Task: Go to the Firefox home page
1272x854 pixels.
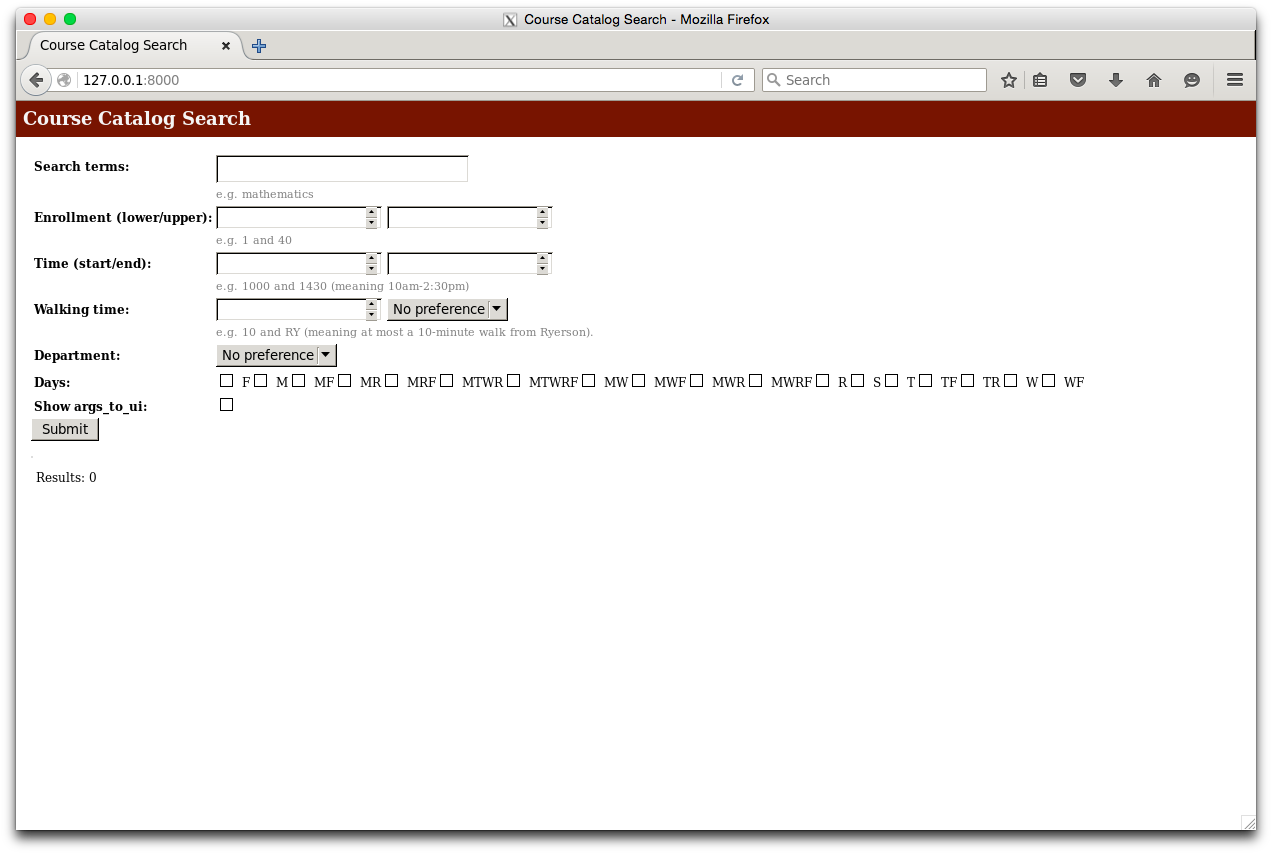Action: [x=1154, y=80]
